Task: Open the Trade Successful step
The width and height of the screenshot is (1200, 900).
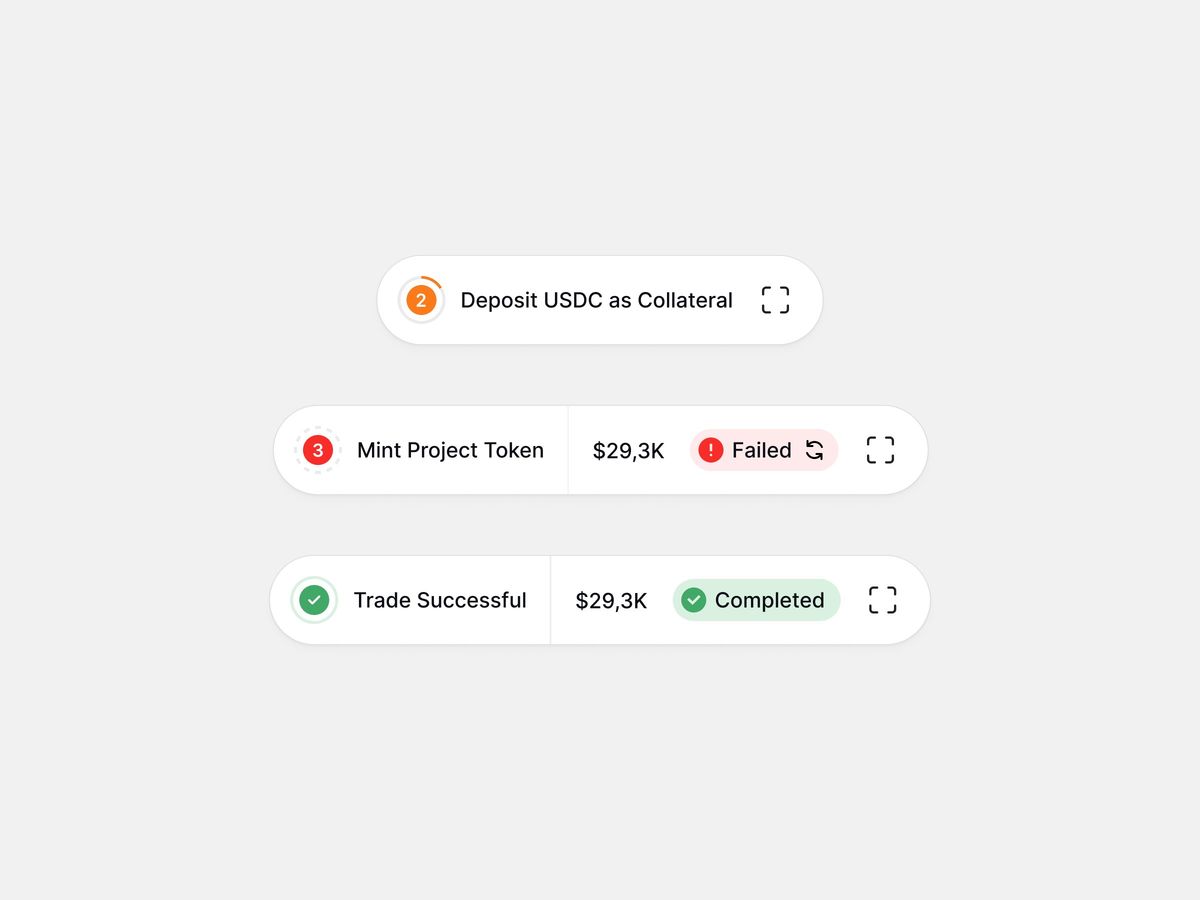Action: tap(440, 600)
